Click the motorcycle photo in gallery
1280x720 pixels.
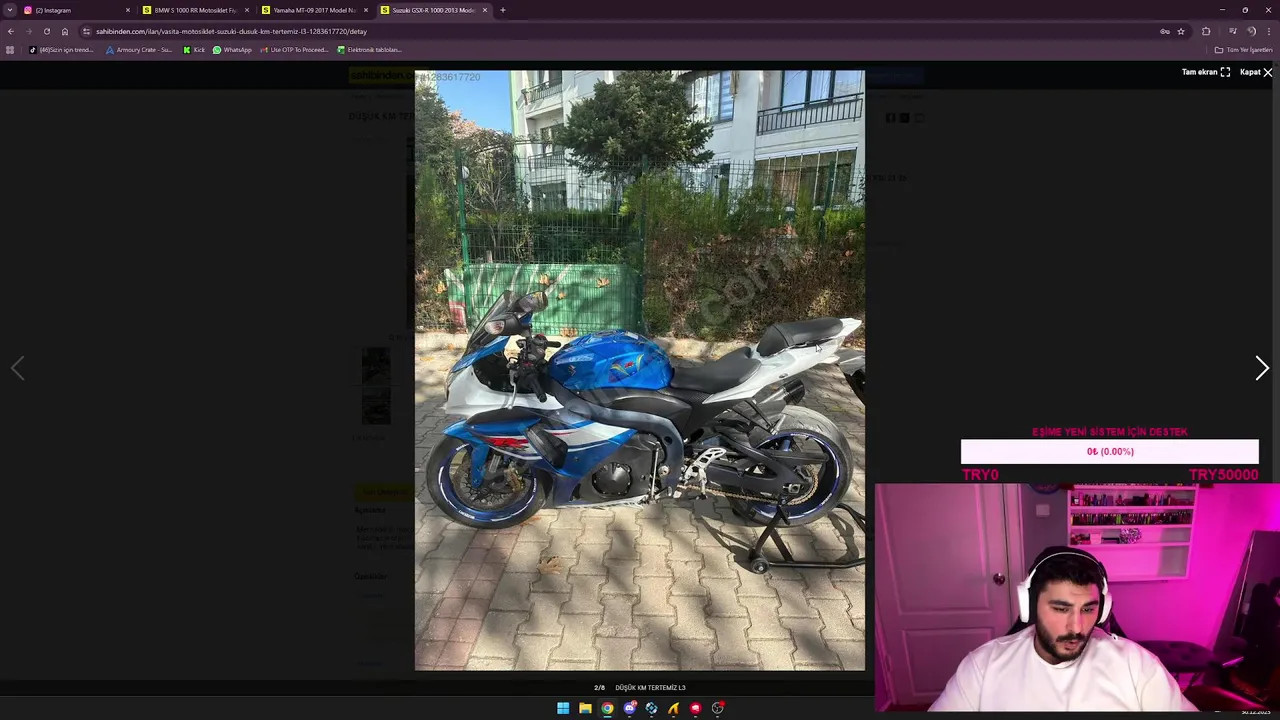(x=640, y=370)
